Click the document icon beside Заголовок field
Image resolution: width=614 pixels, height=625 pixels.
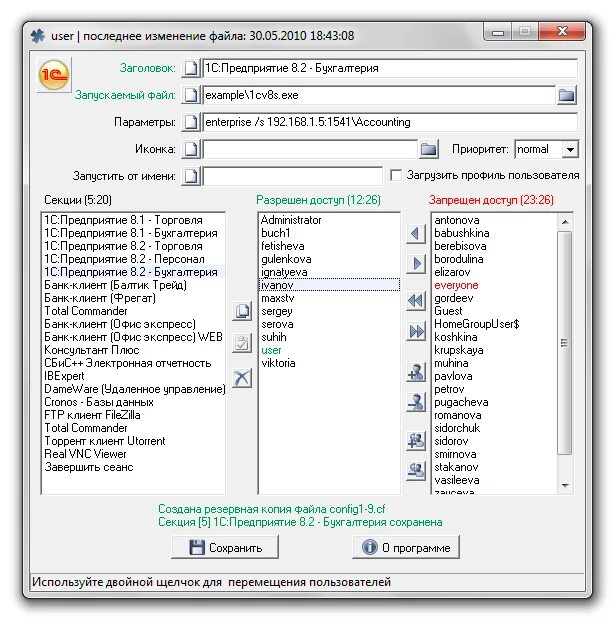click(x=191, y=68)
